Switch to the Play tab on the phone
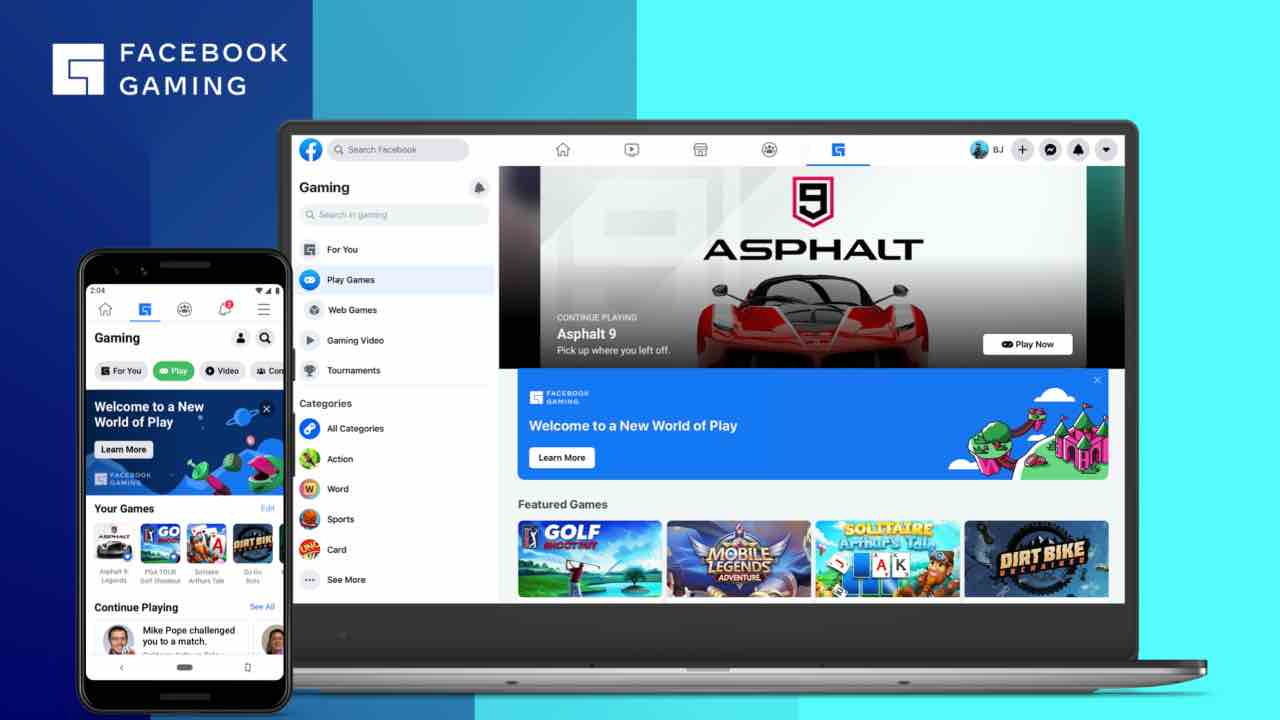 174,371
